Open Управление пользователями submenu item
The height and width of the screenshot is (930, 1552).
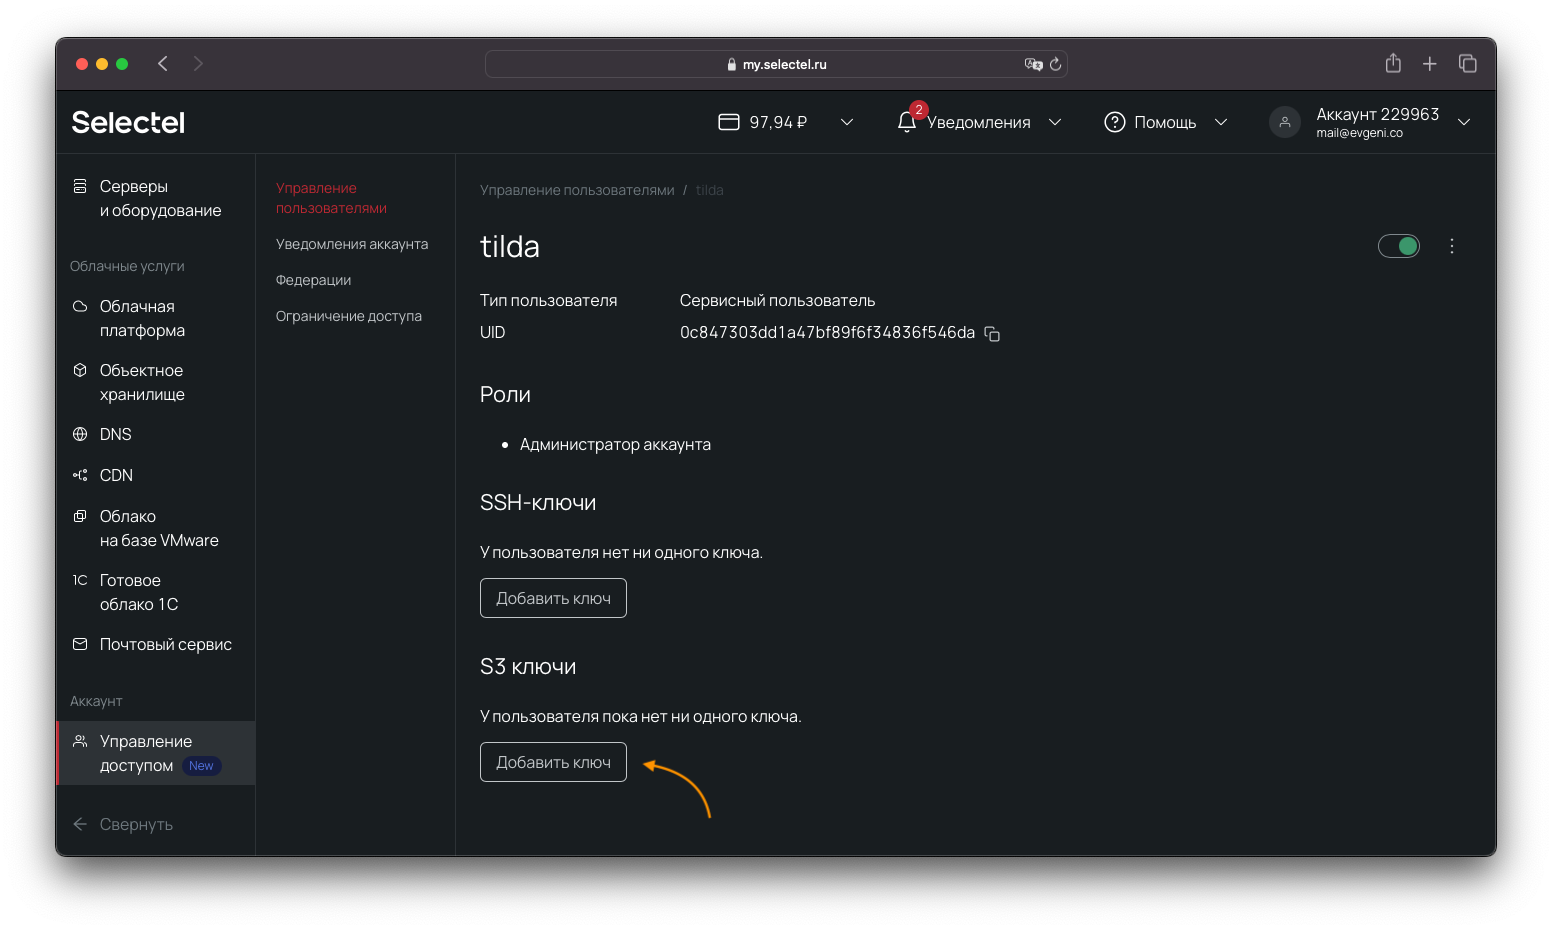(x=331, y=198)
